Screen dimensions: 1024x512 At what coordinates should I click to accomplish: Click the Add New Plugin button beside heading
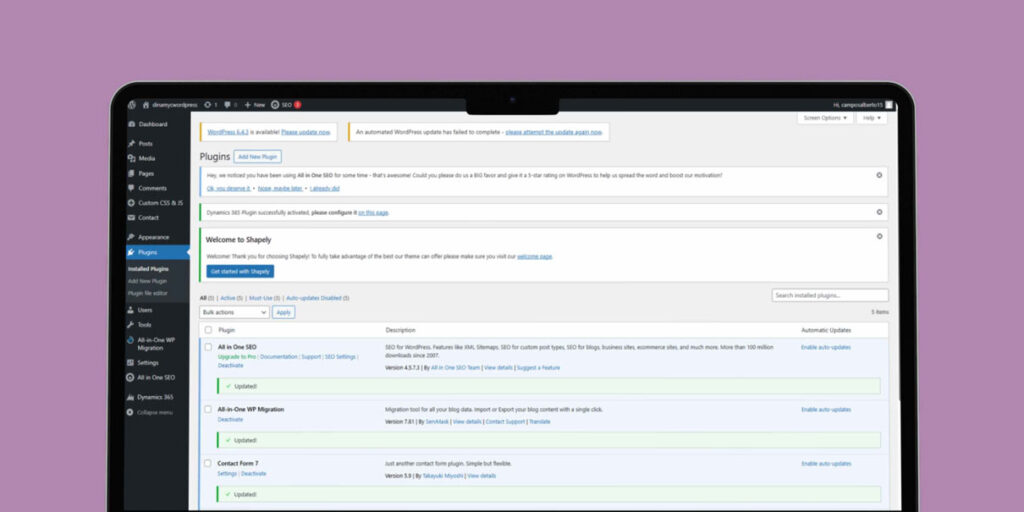(257, 157)
